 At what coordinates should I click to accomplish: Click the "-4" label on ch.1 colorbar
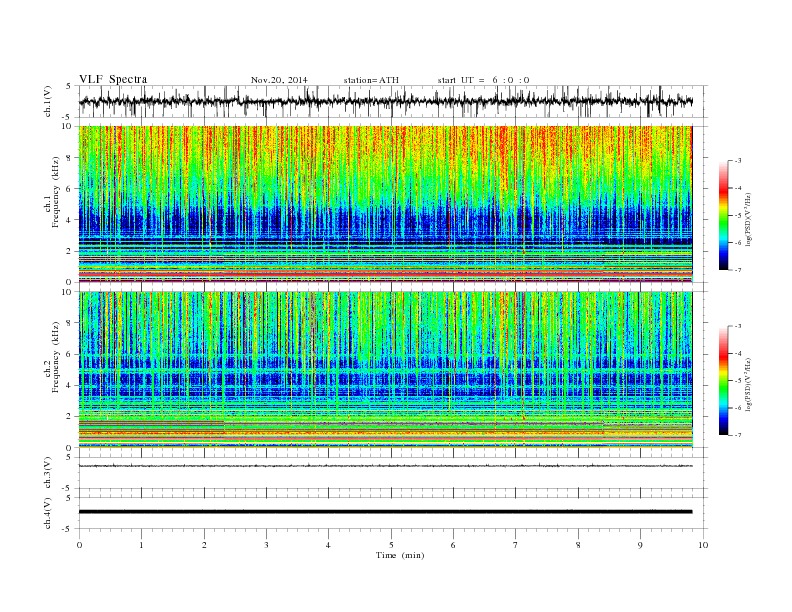pyautogui.click(x=737, y=188)
